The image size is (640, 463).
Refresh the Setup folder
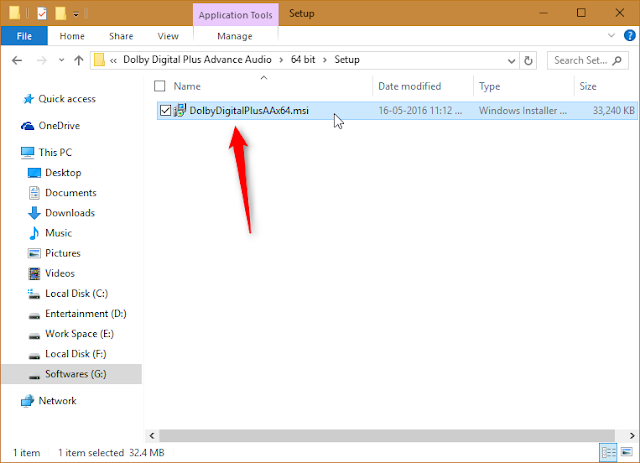coord(528,61)
